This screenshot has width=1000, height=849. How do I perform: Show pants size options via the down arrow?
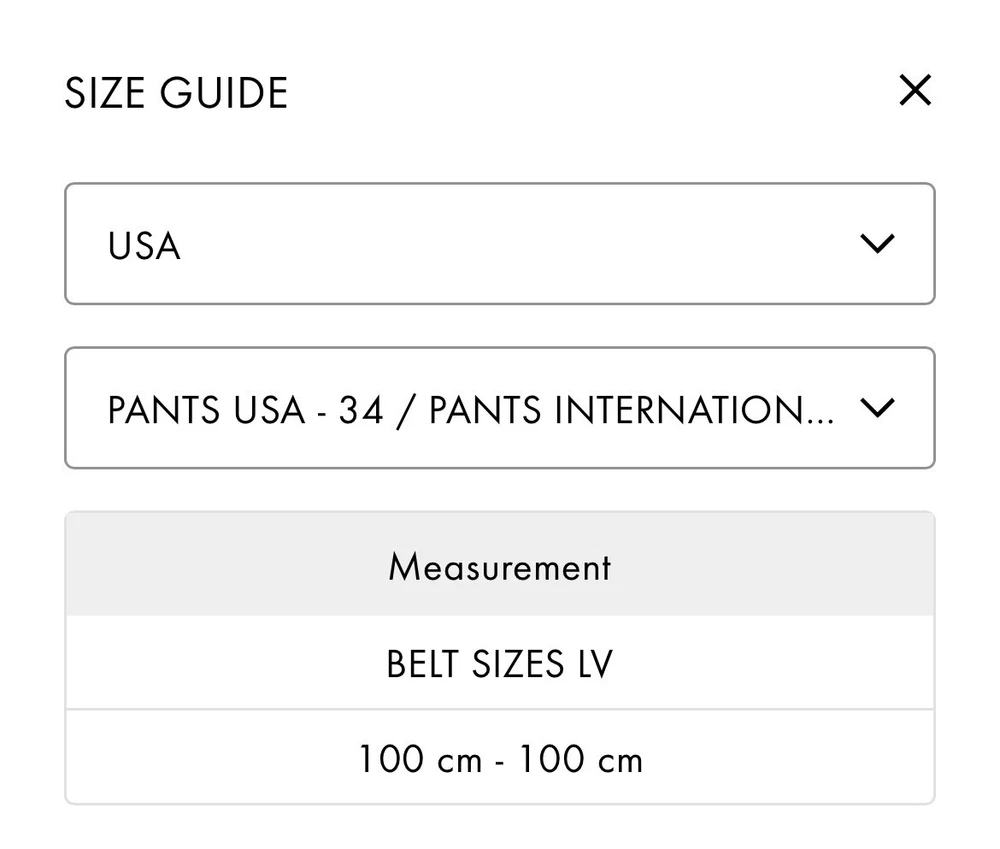pyautogui.click(x=876, y=407)
